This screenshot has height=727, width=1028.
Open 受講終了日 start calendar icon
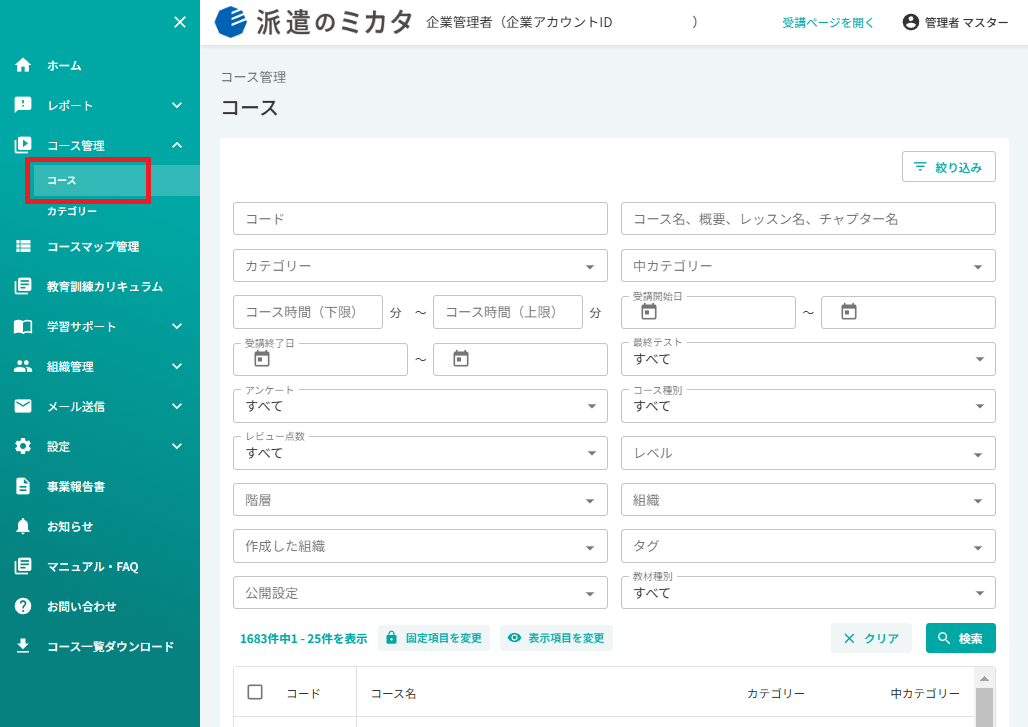pos(262,359)
